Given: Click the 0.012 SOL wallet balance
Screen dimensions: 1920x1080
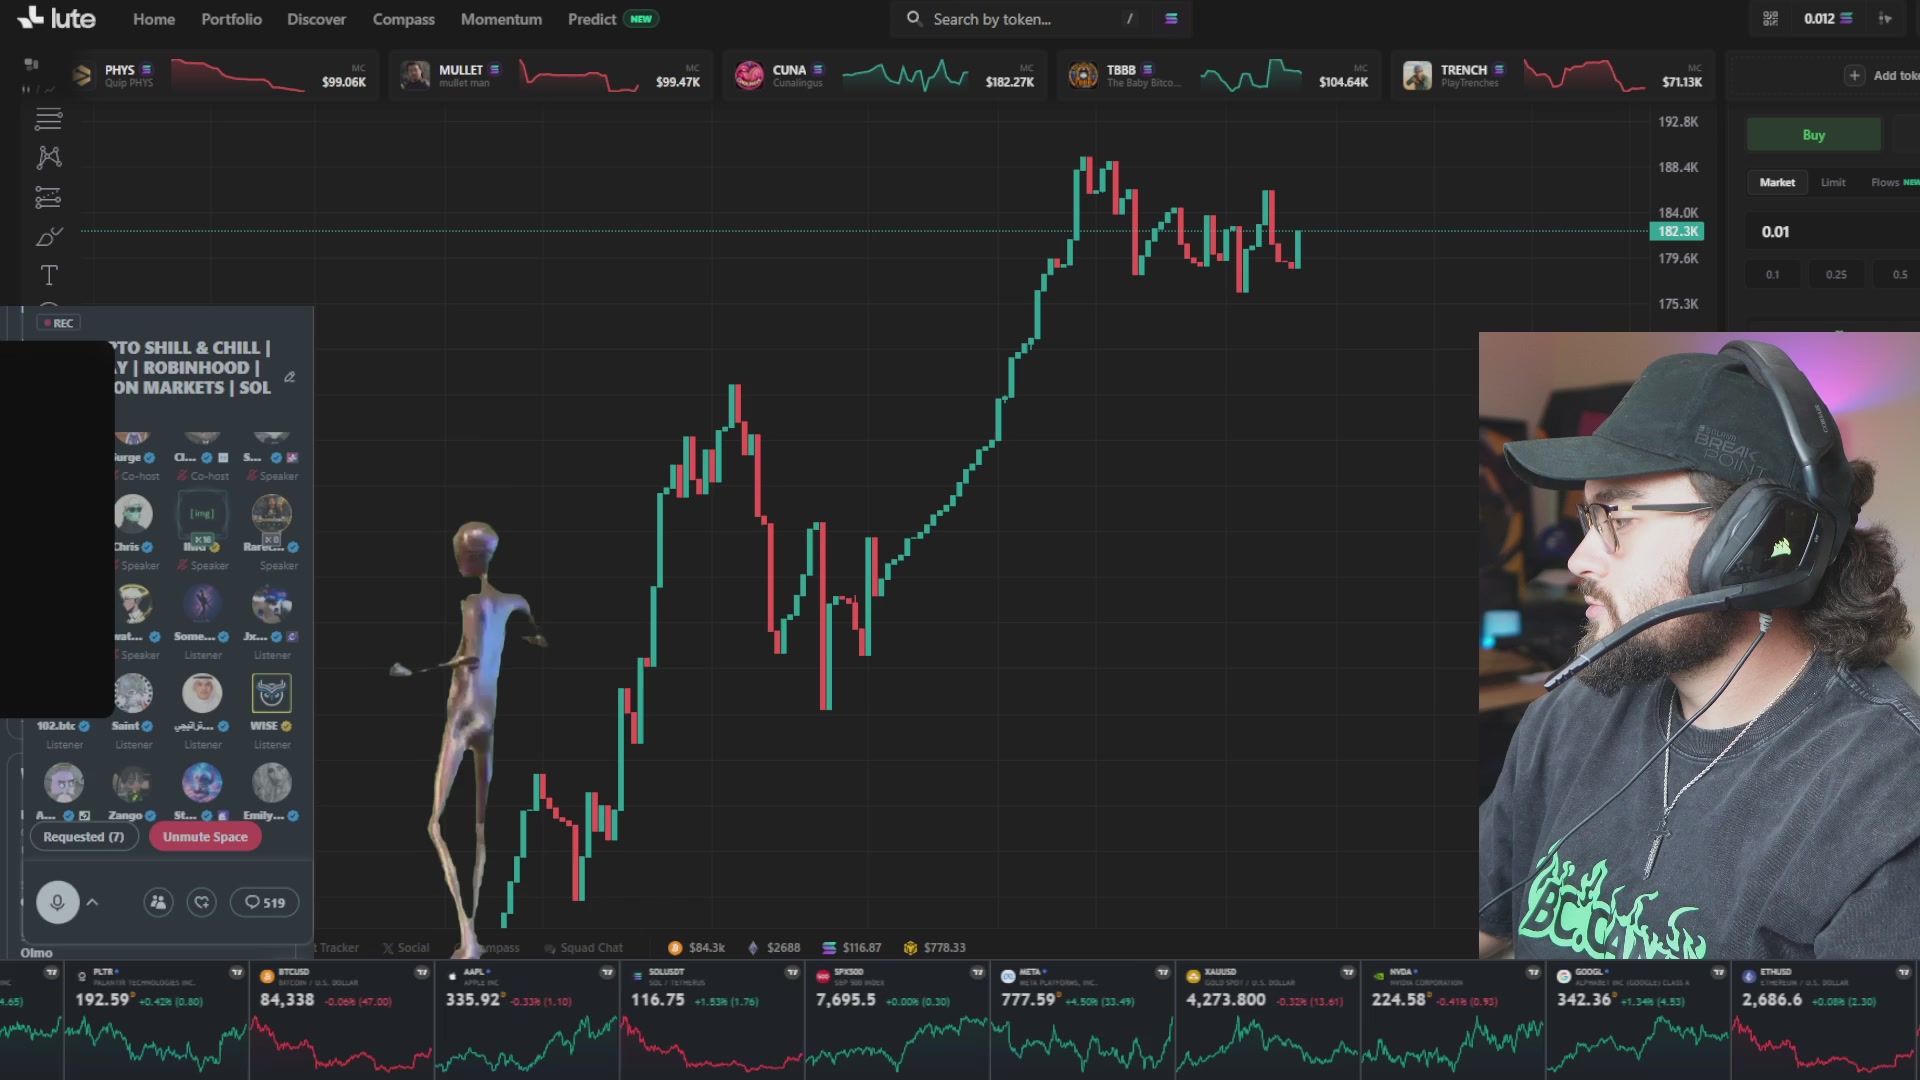Looking at the screenshot, I should tap(1827, 19).
